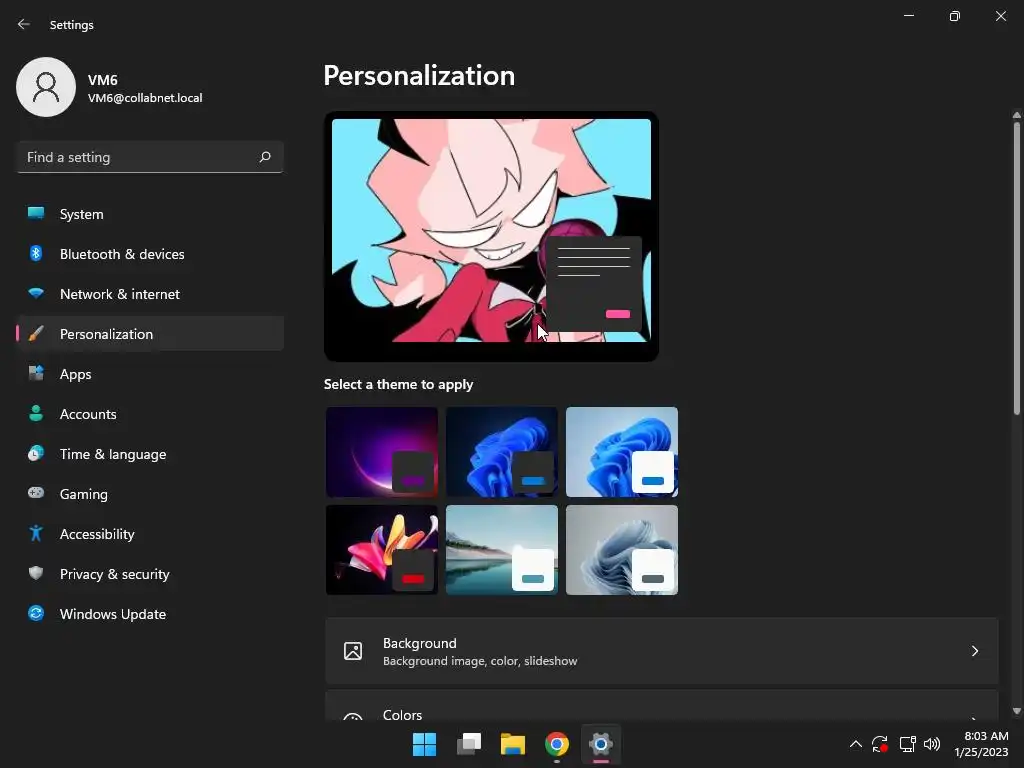Image resolution: width=1024 pixels, height=768 pixels.
Task: Apply the gray flow light theme
Action: pyautogui.click(x=622, y=550)
